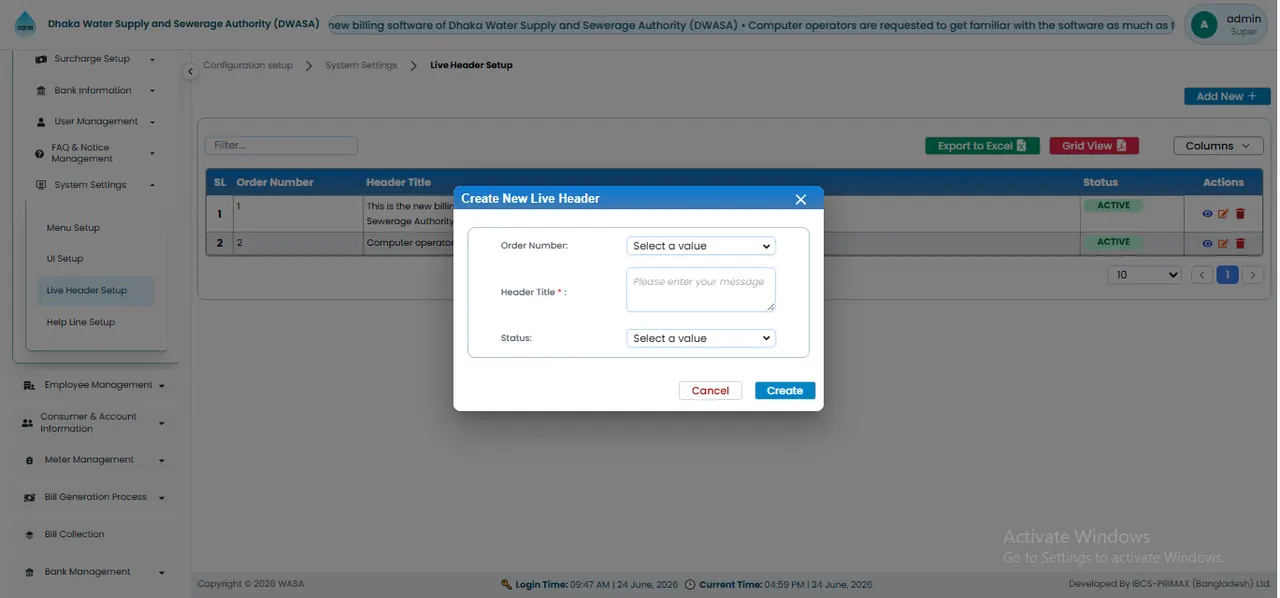This screenshot has width=1280, height=598.
Task: Expand the Bank Information menu arrow
Action: pyautogui.click(x=152, y=91)
